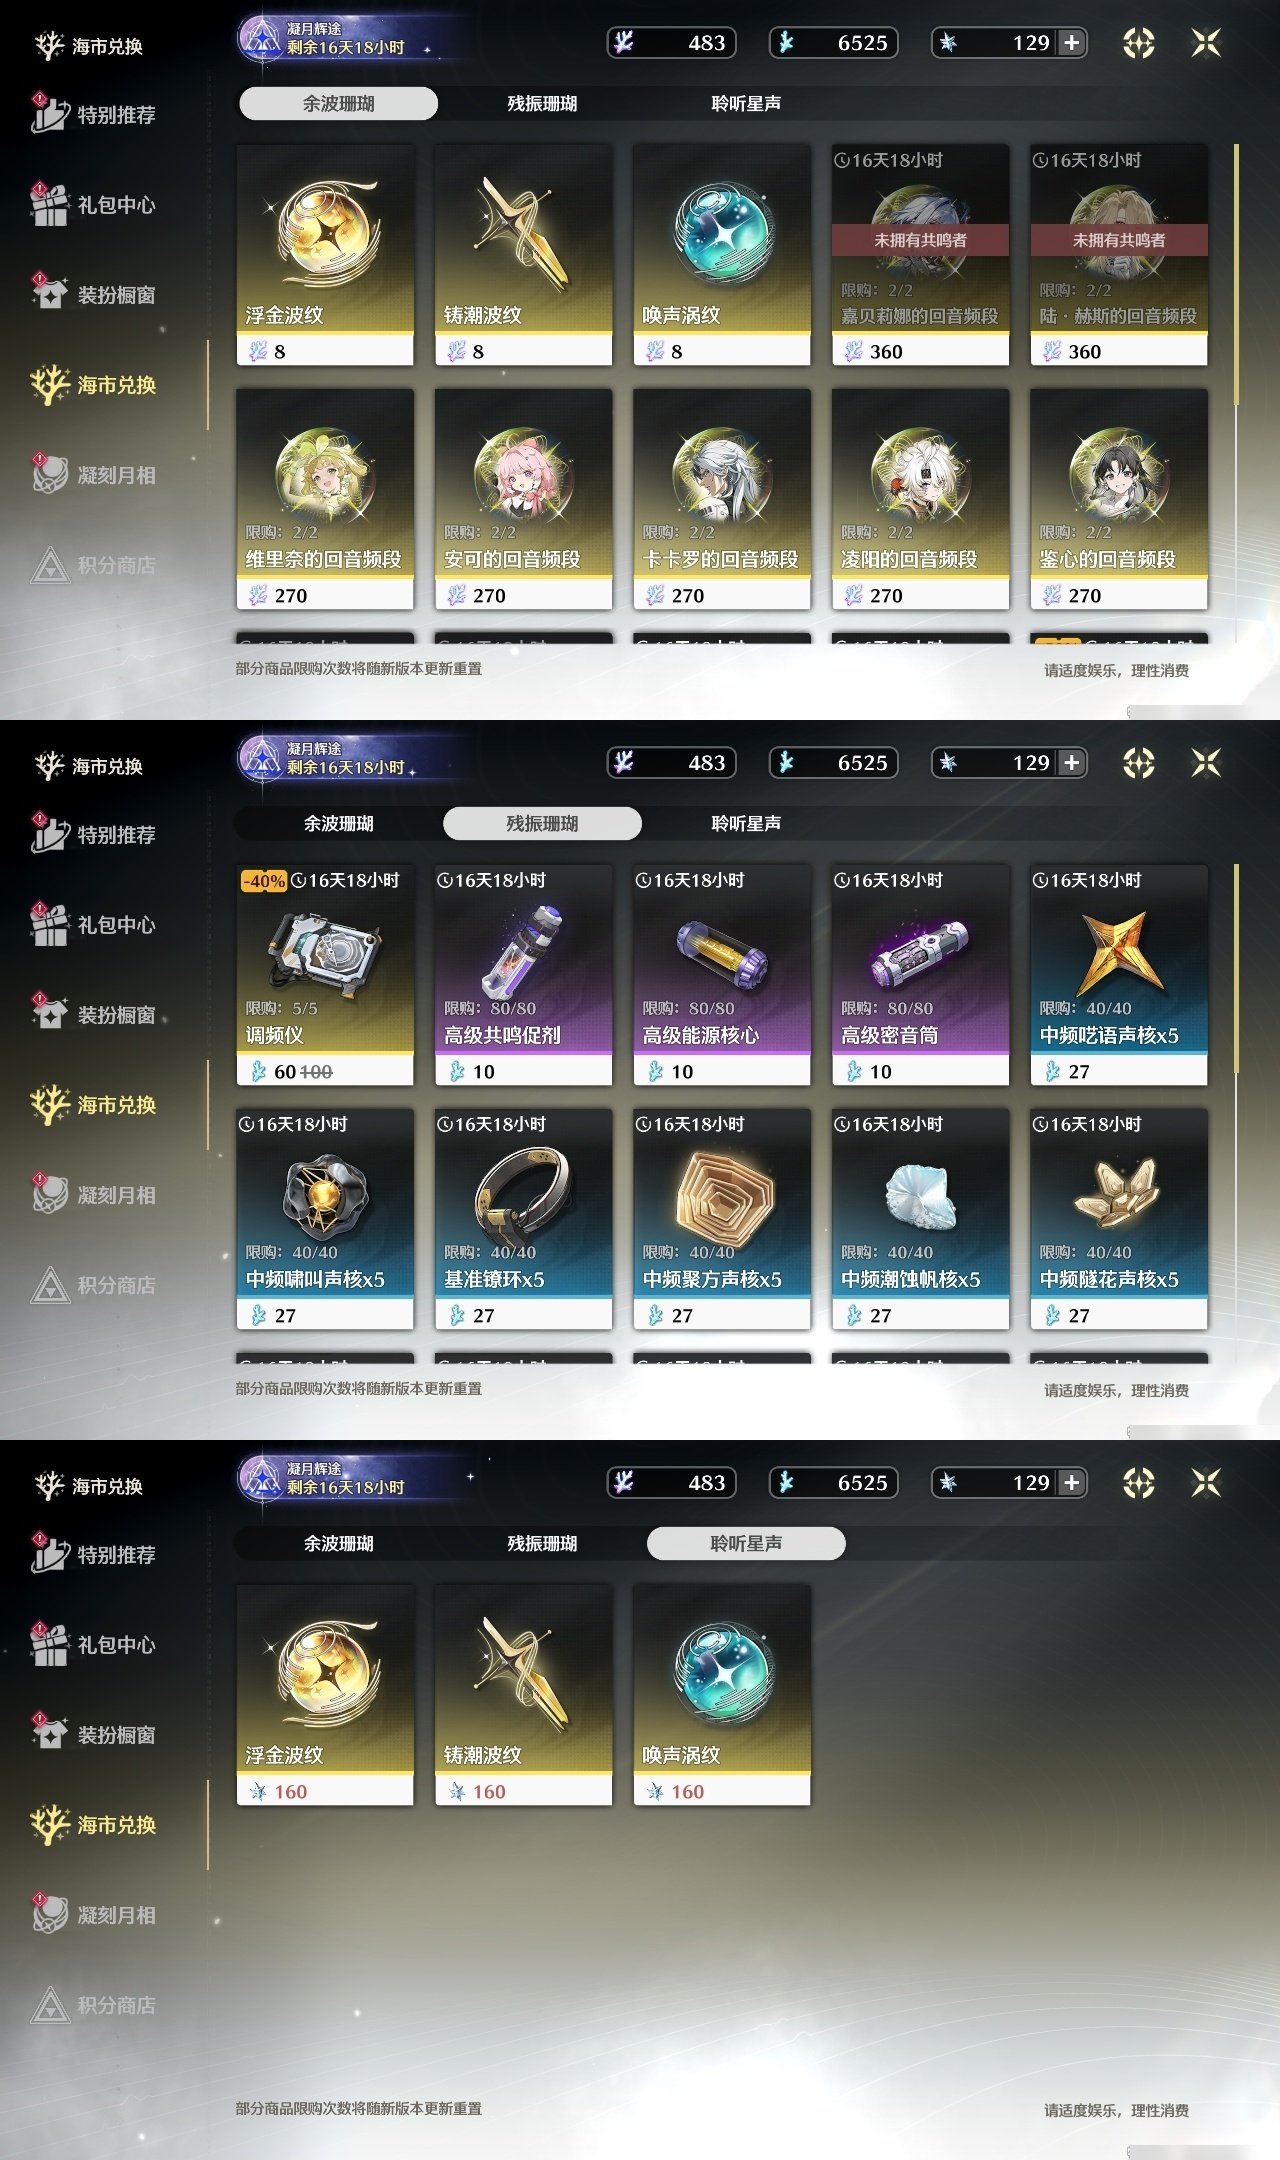
Task: Open 高级密音筒 item
Action: click(x=920, y=975)
